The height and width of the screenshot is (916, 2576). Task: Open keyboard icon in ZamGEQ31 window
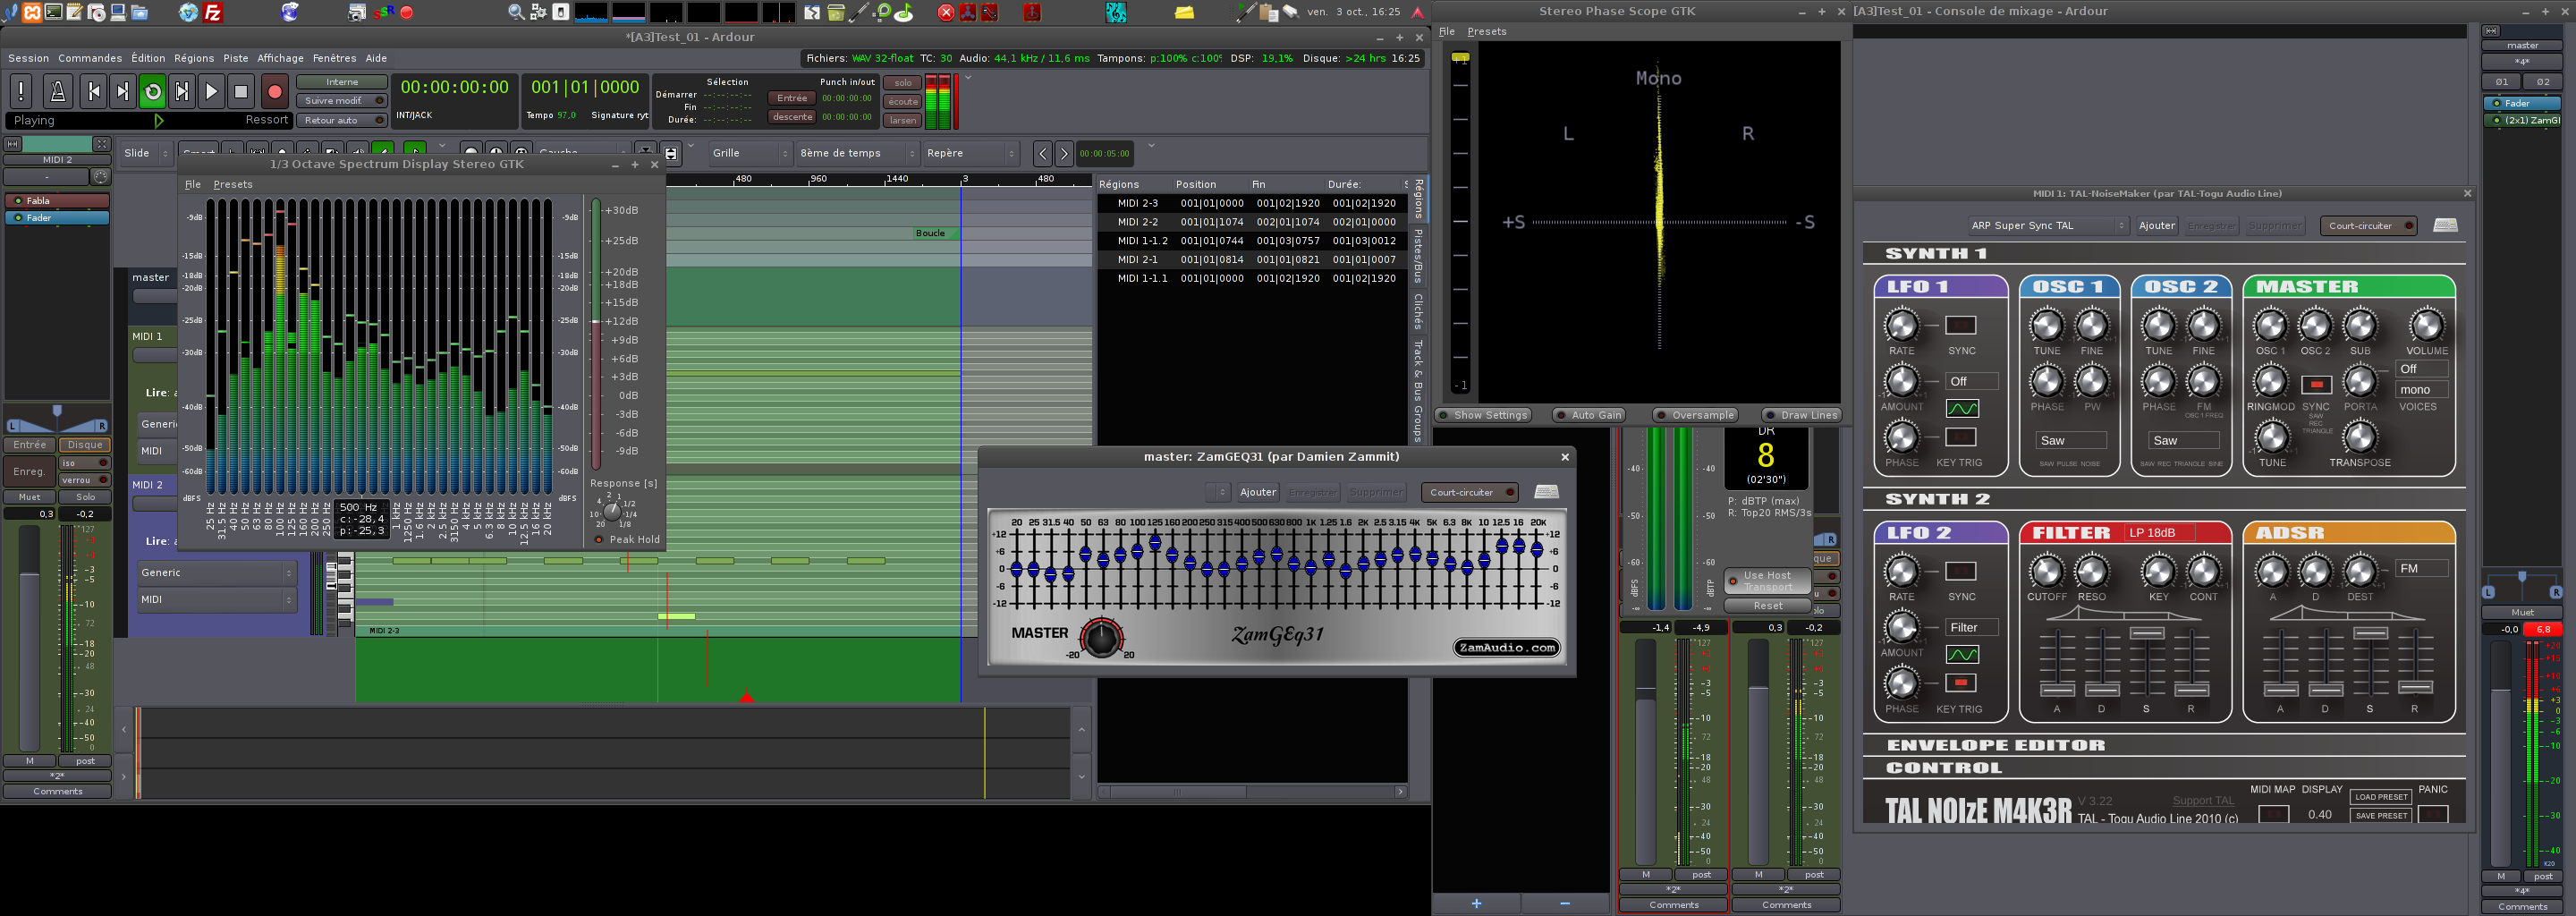[x=1546, y=492]
